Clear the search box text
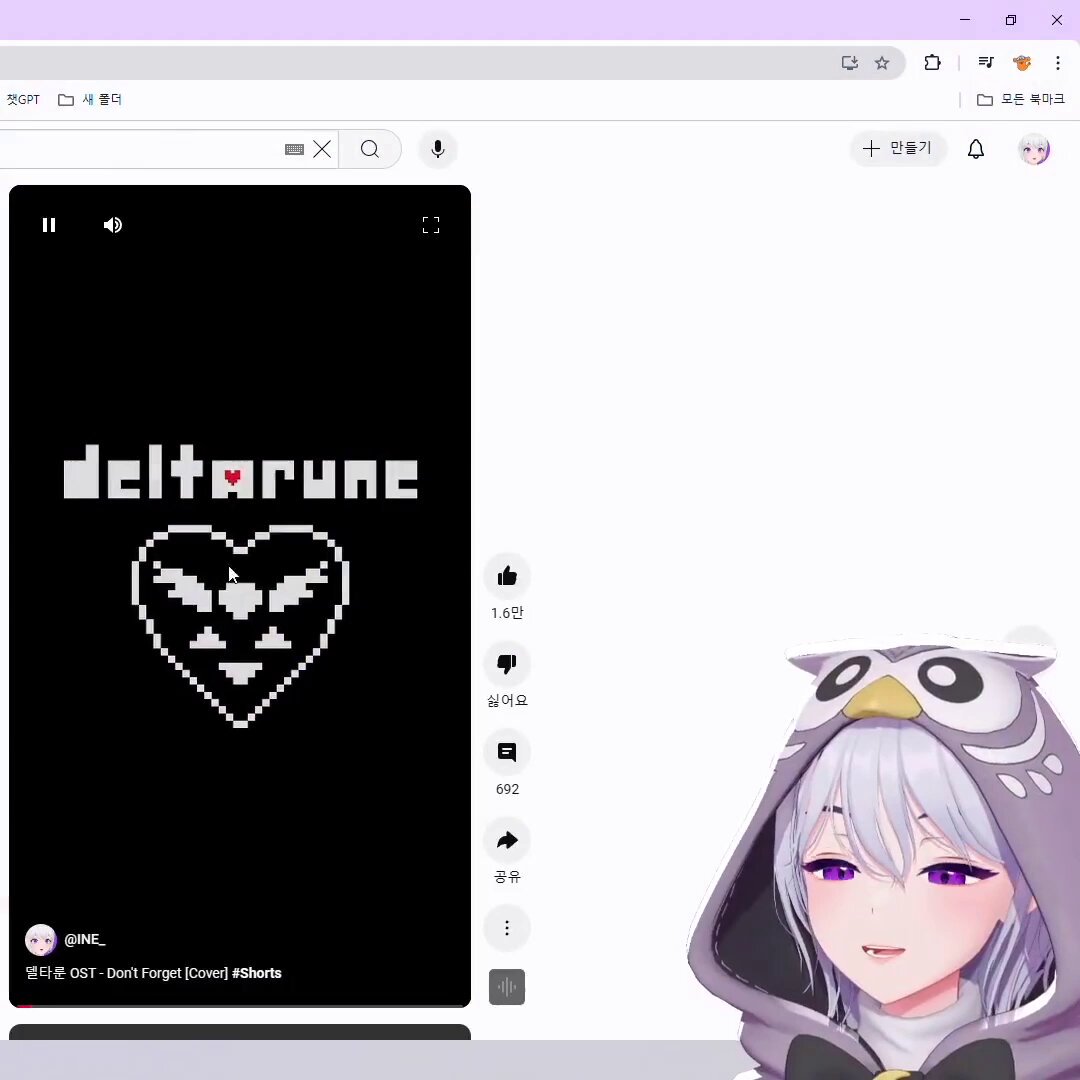Viewport: 1080px width, 1080px height. click(x=322, y=149)
